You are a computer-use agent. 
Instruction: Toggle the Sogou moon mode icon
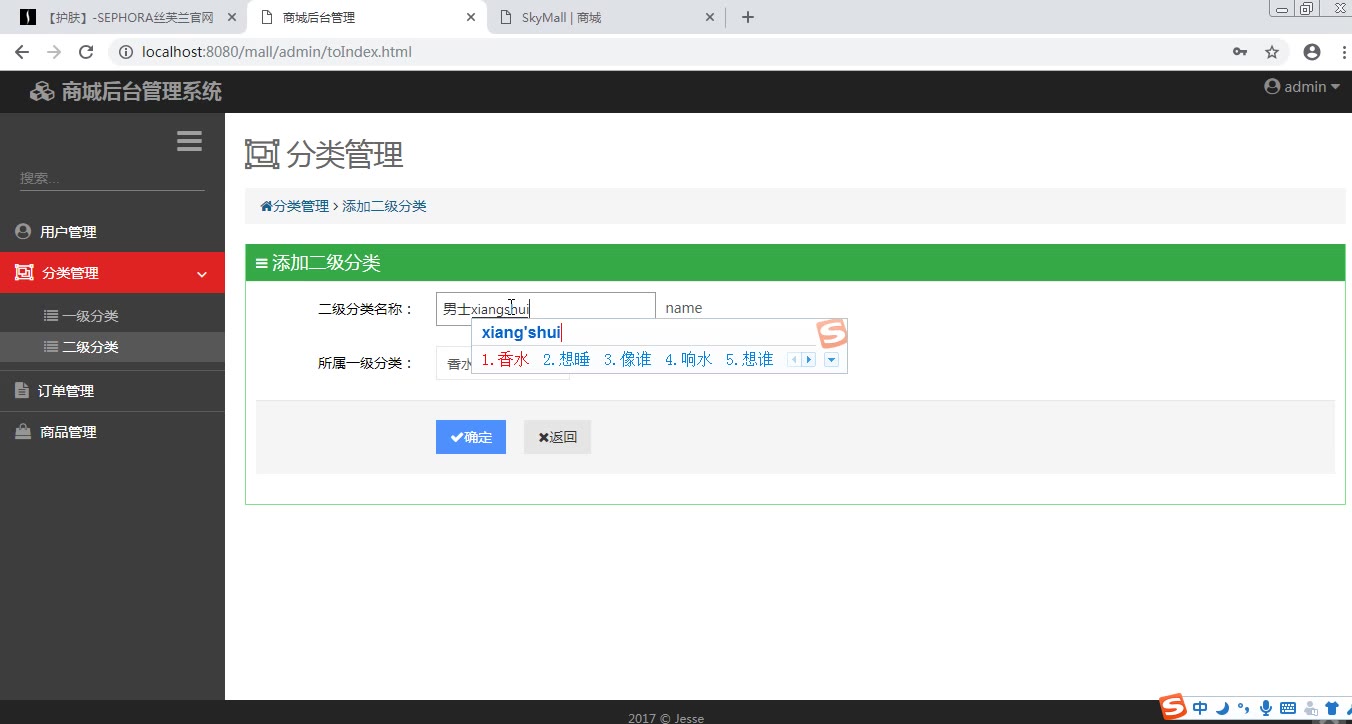(x=1223, y=708)
